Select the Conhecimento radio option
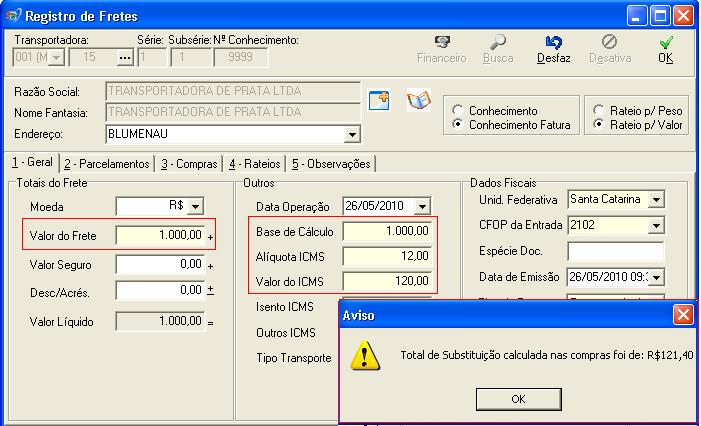Screen dimensions: 701x426 [458, 110]
